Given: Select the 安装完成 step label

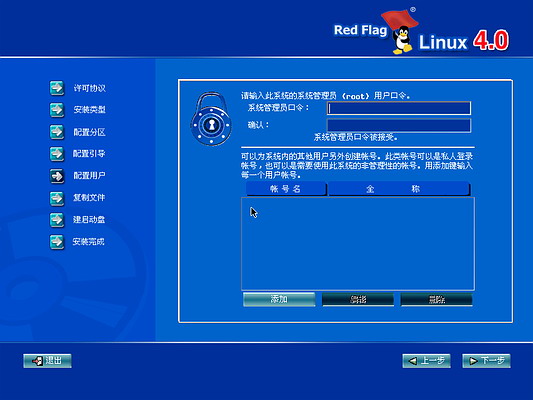Looking at the screenshot, I should (88, 242).
